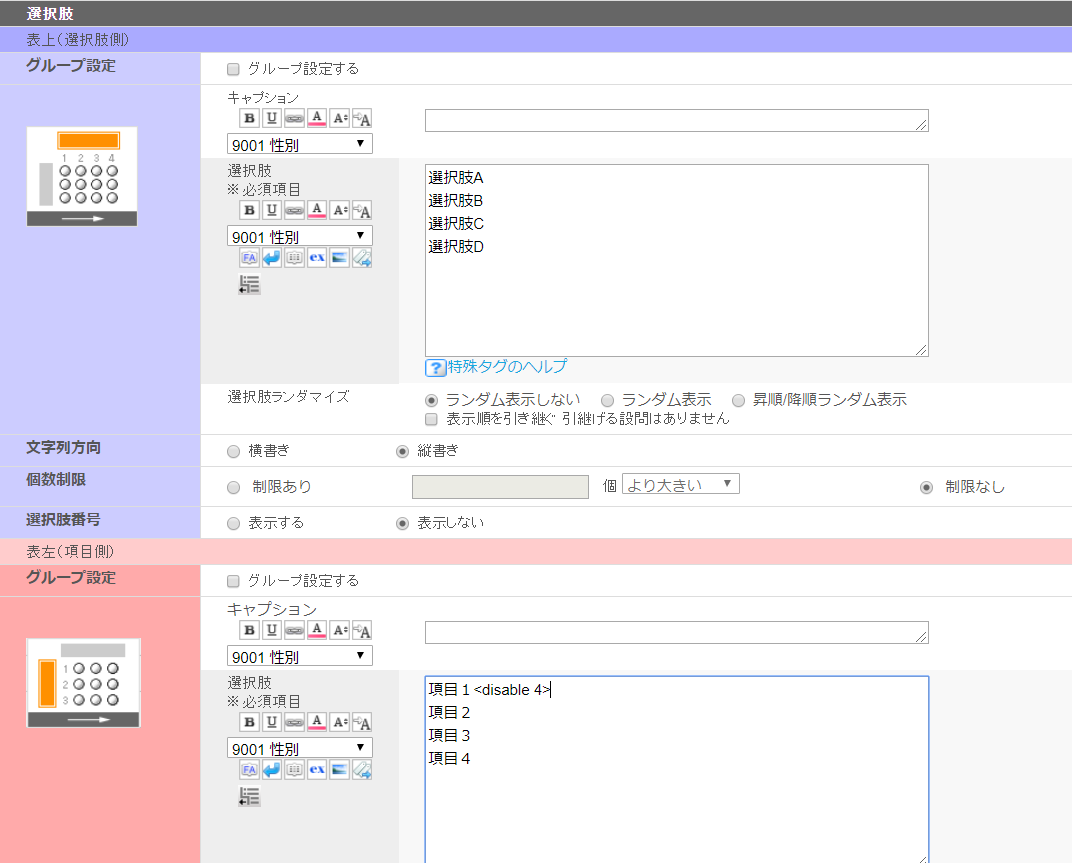Viewport: 1072px width, 863px height.
Task: Enable グループ設定する checkbox in 表上 section
Action: (x=233, y=69)
